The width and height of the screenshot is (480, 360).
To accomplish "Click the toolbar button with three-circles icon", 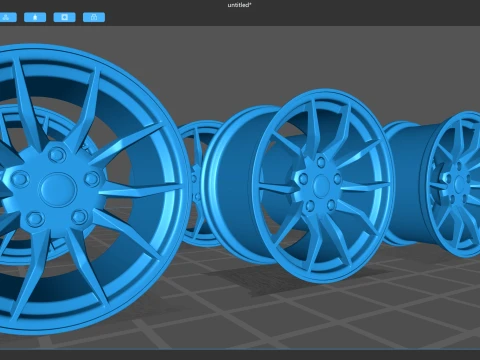I will 7,17.
